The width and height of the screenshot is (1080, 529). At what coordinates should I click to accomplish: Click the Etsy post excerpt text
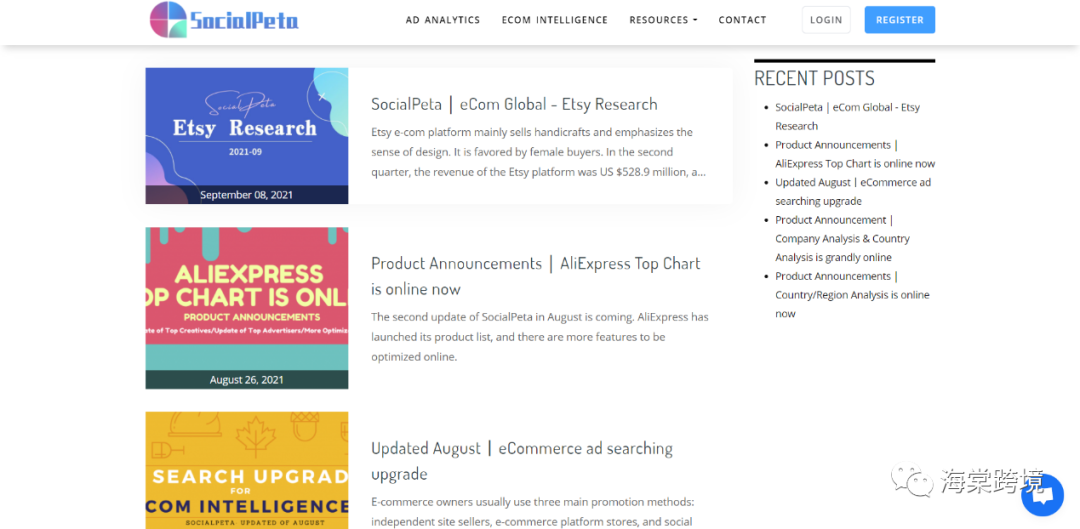(x=538, y=152)
